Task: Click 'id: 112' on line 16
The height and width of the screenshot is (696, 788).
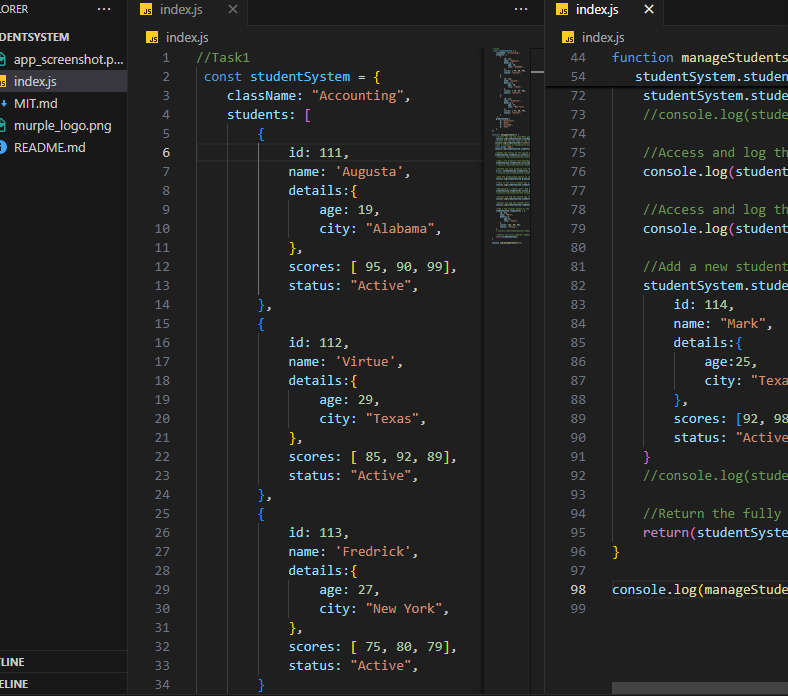Action: (x=315, y=343)
